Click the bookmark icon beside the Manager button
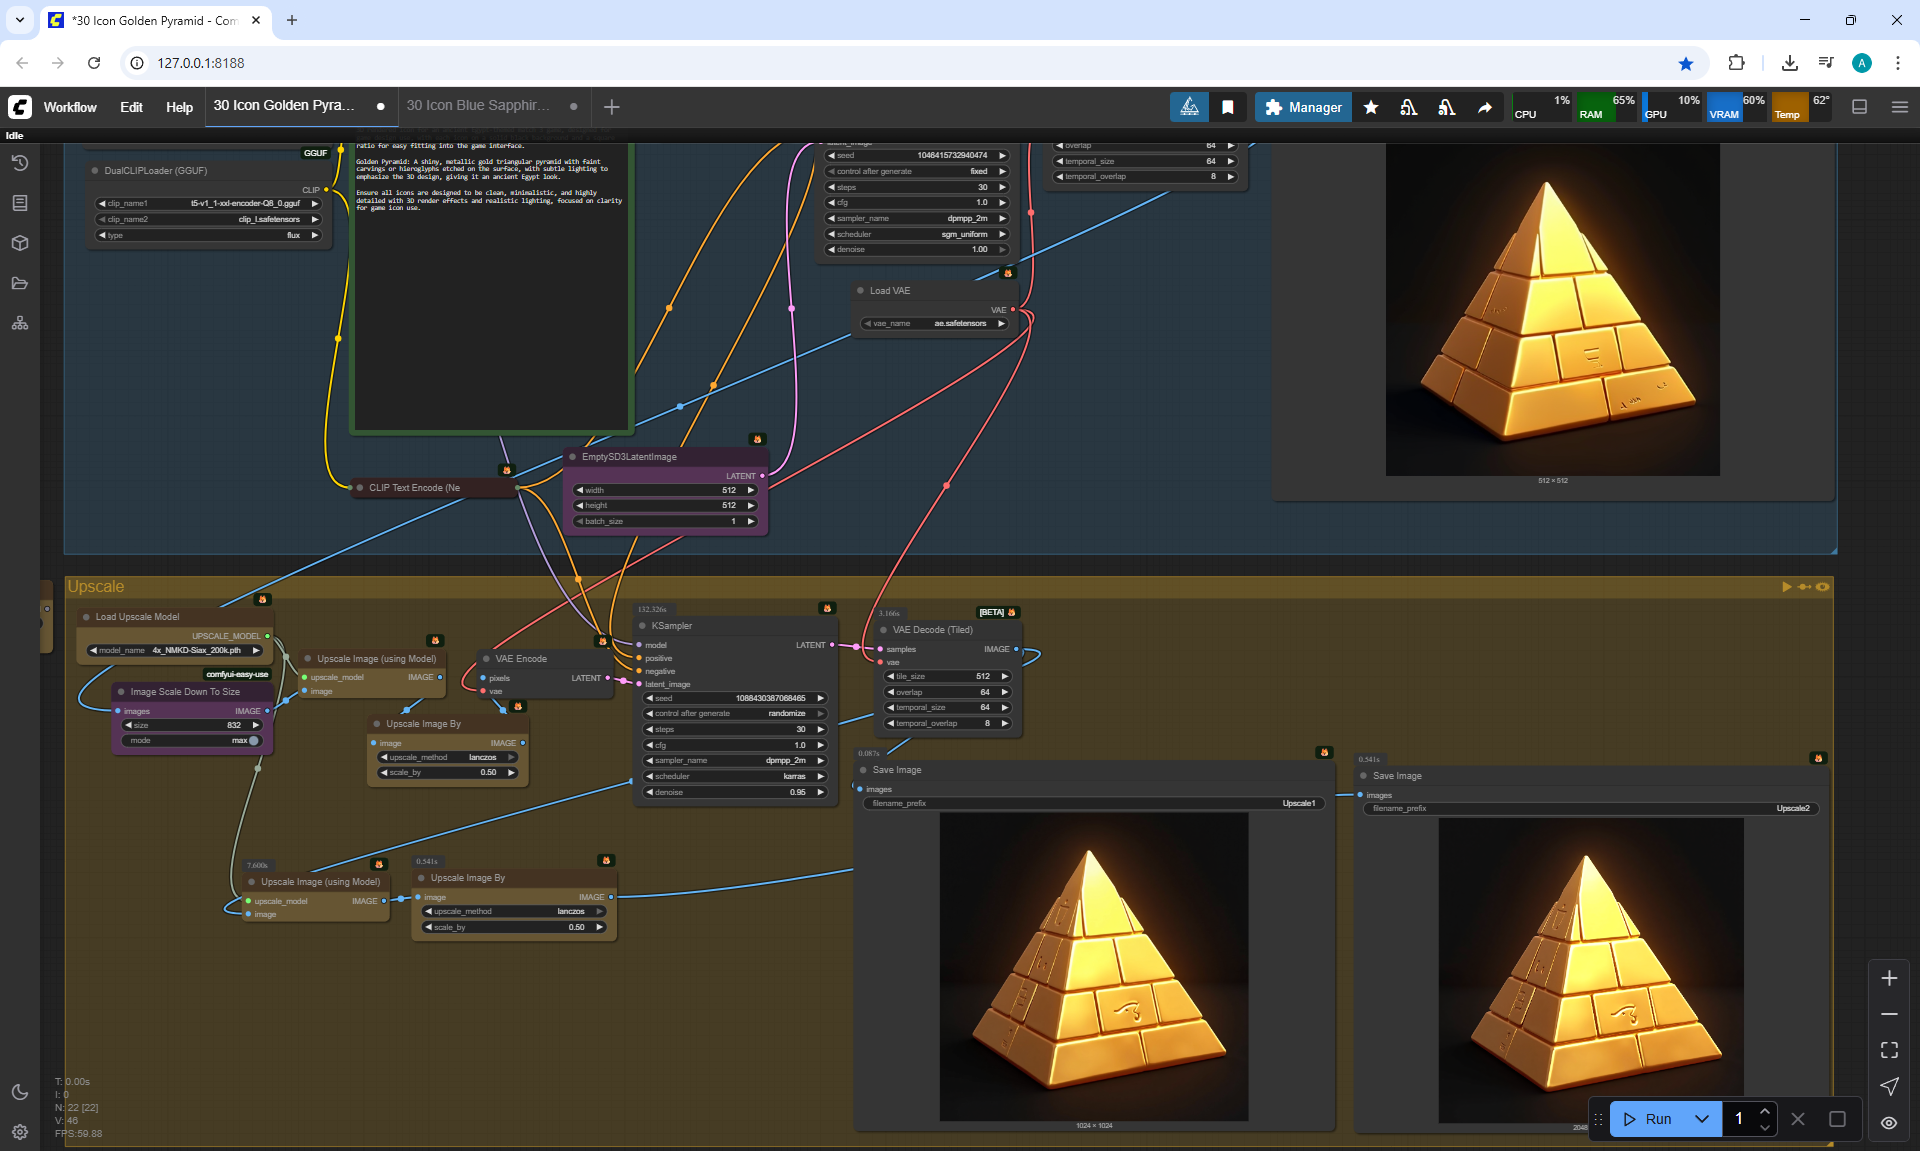Screen dimensions: 1920x1151 [x=1228, y=107]
